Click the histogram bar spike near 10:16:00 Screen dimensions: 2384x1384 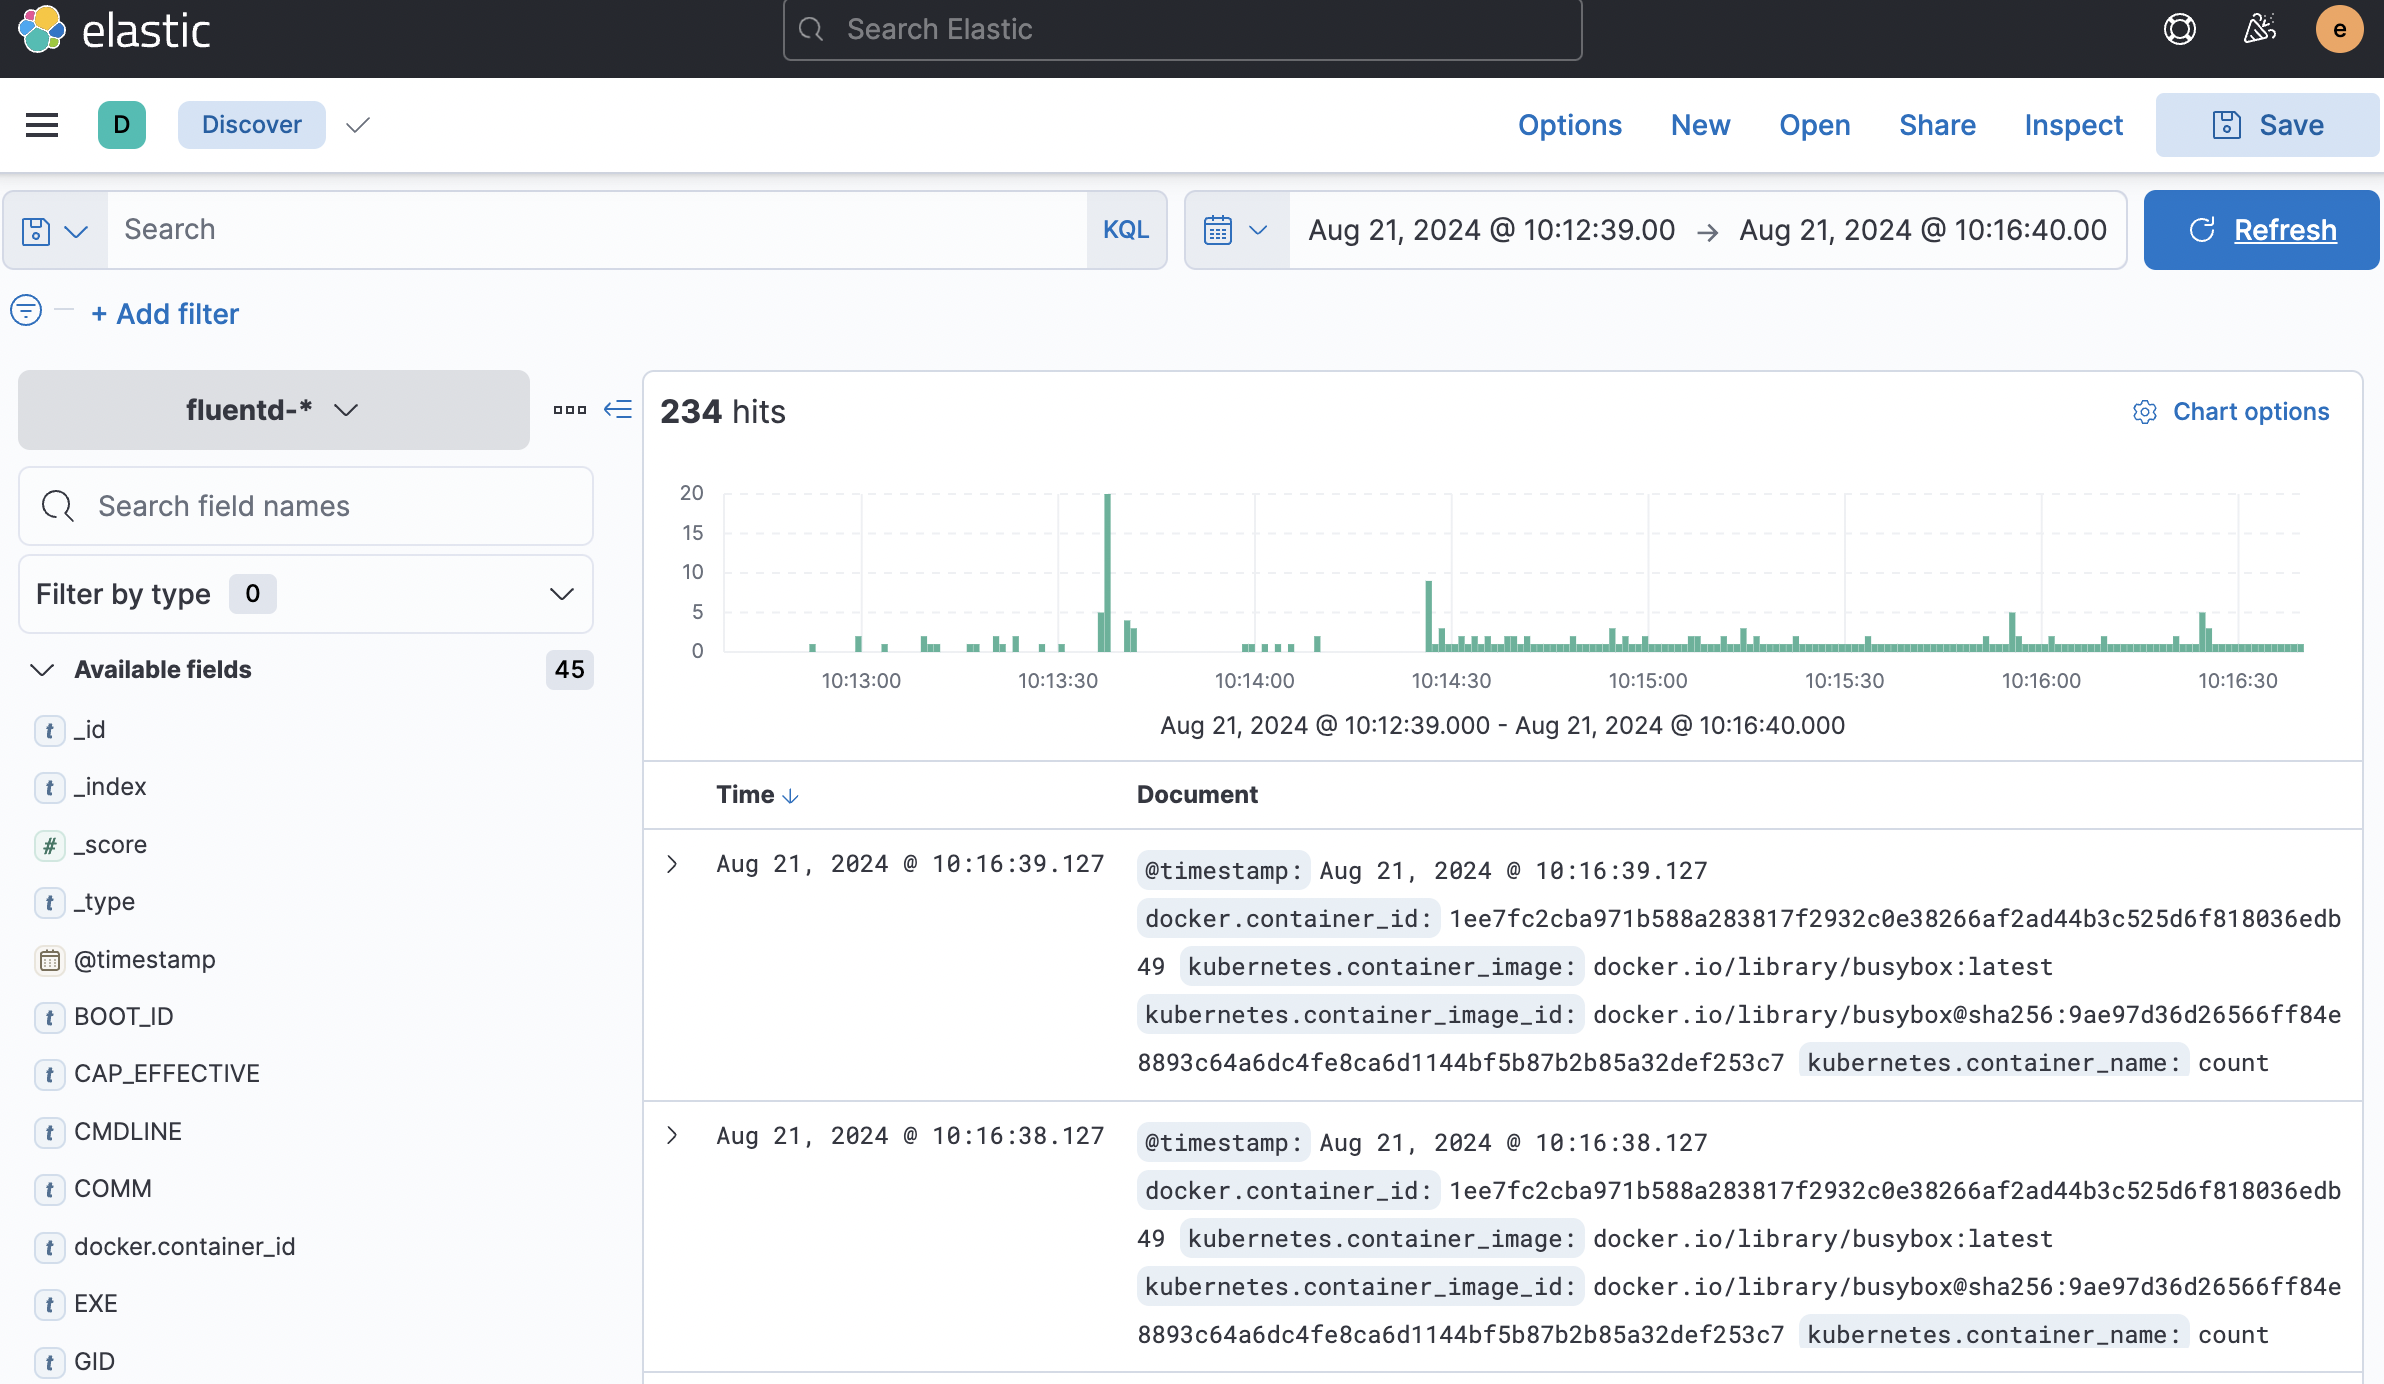(x=2012, y=632)
